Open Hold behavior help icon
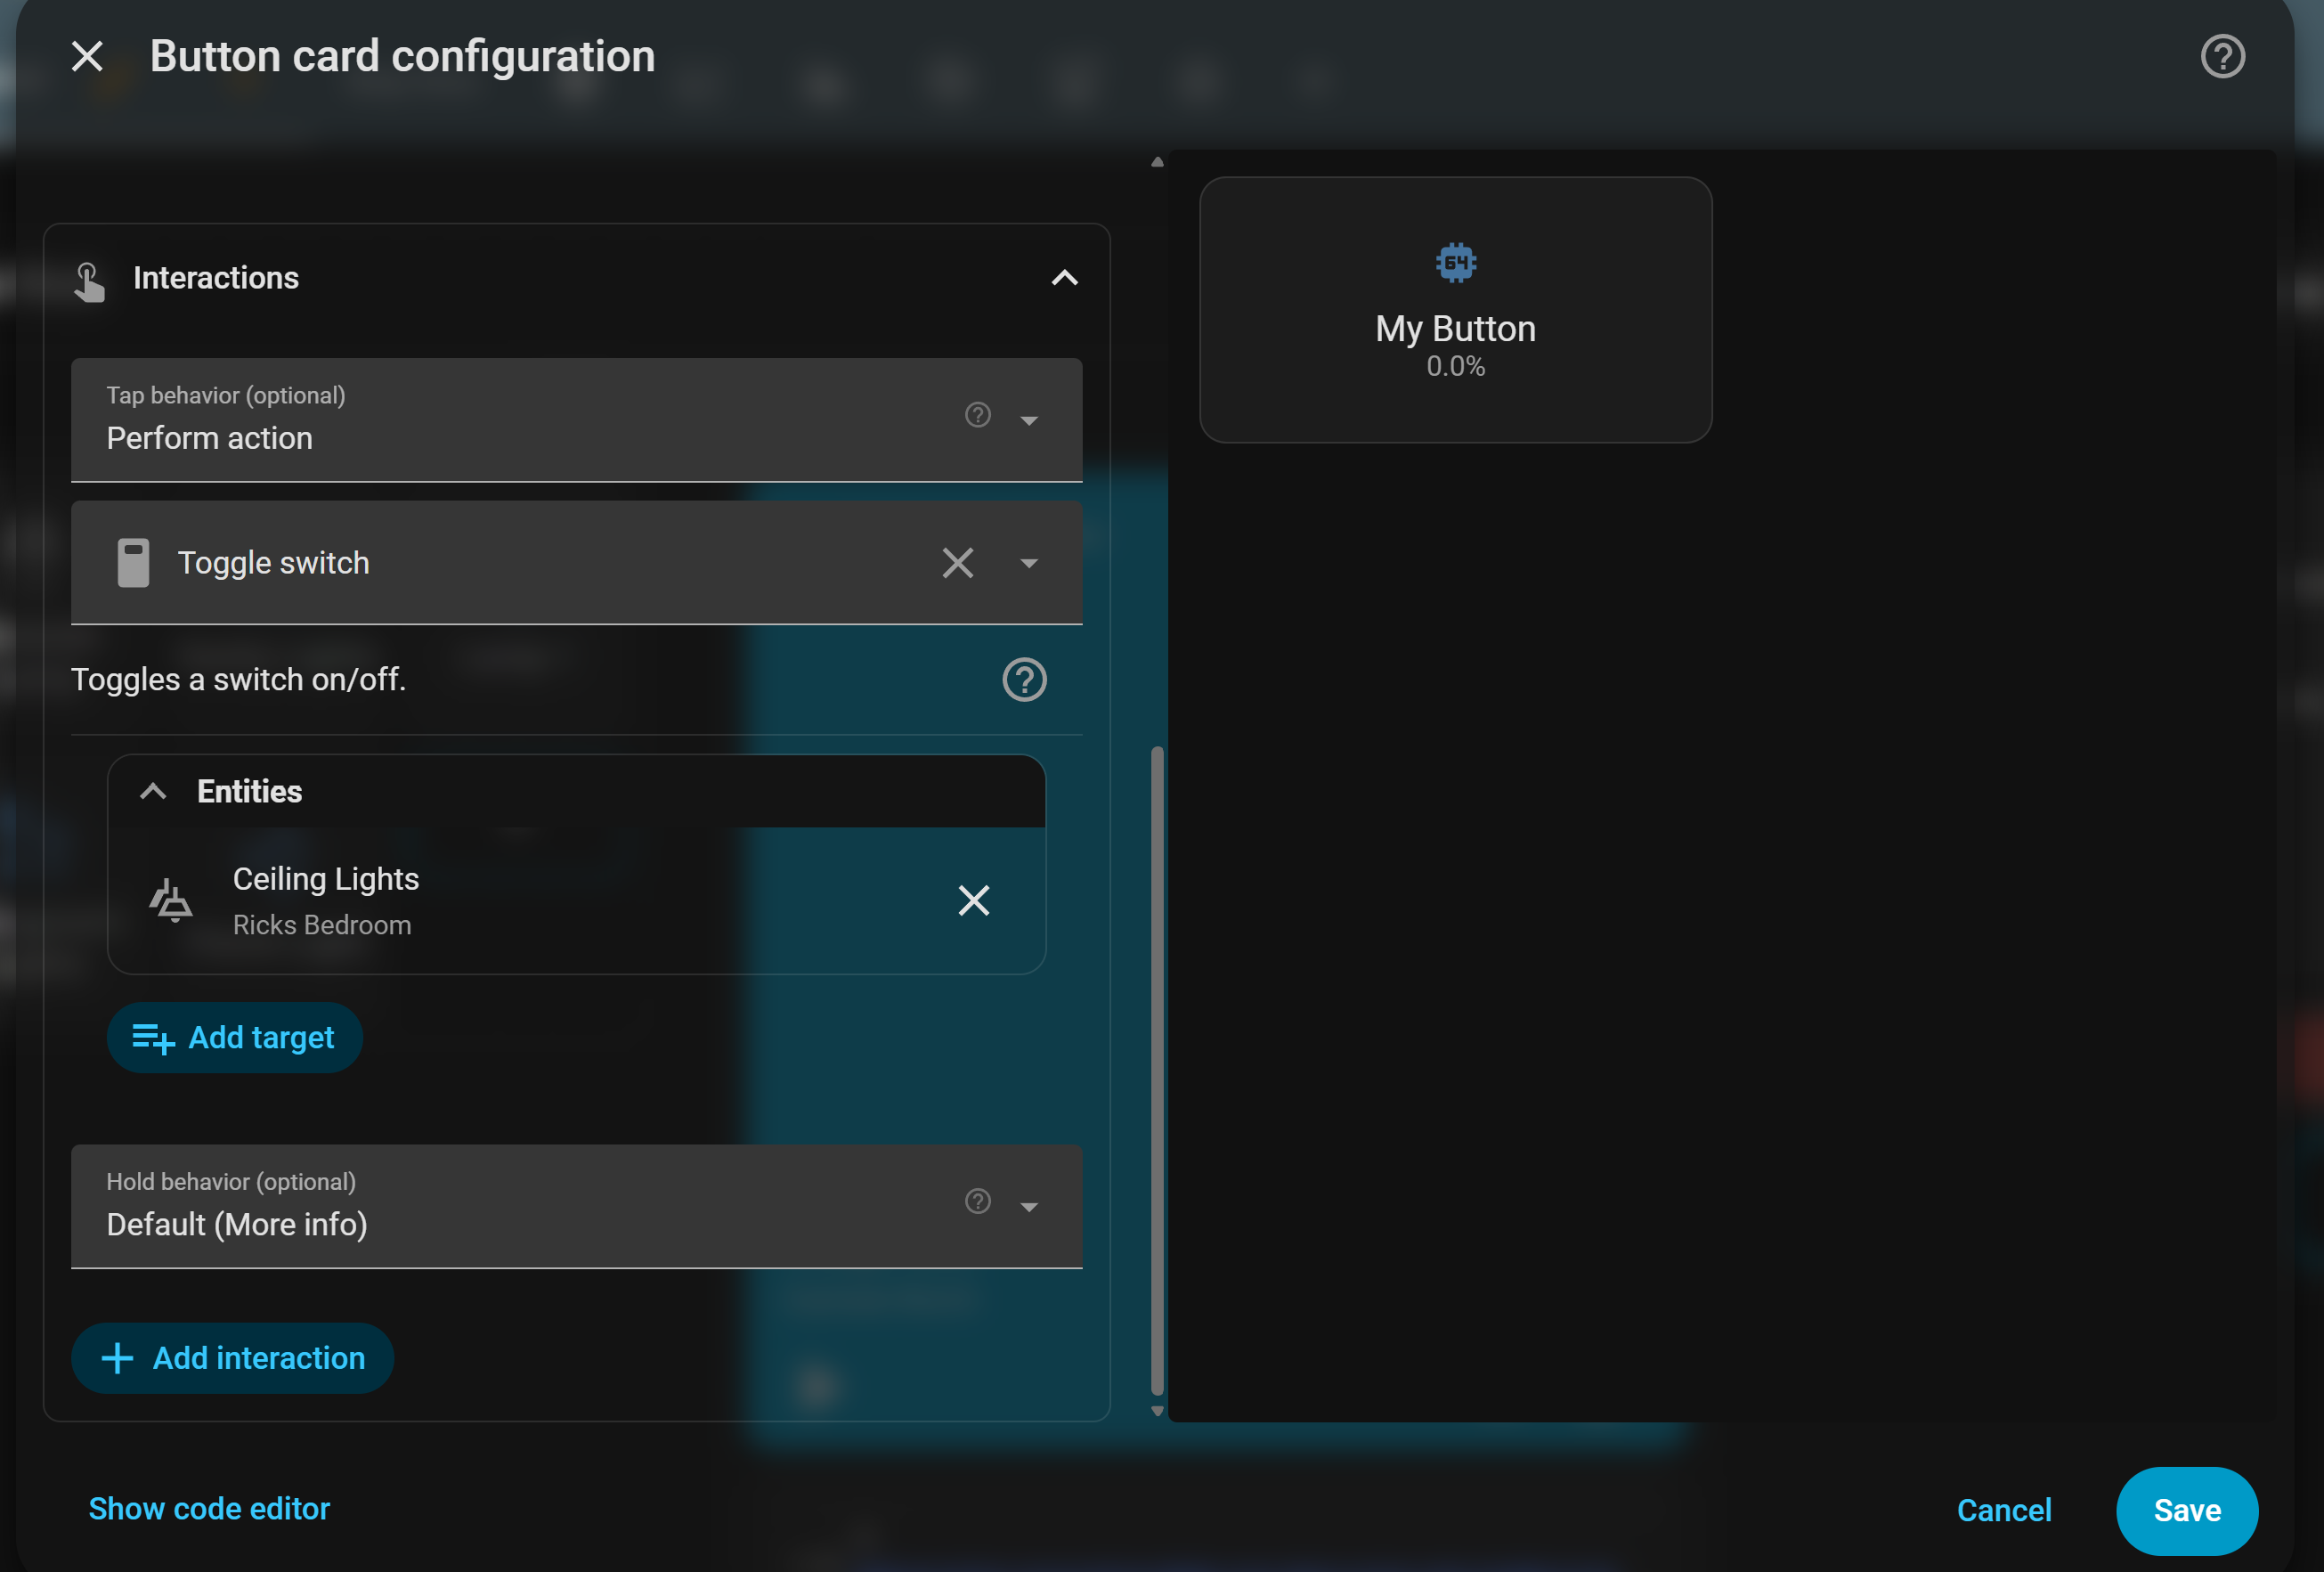 tap(977, 1200)
